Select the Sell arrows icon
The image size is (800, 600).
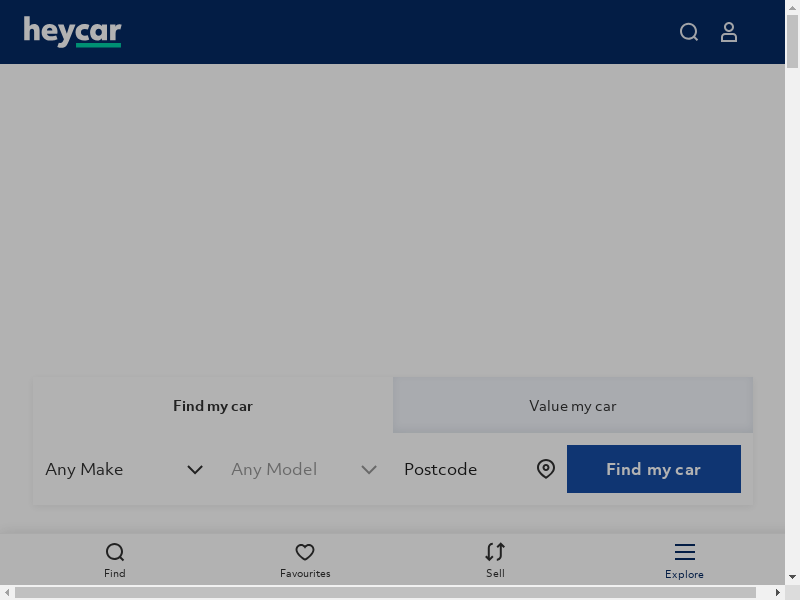[495, 552]
